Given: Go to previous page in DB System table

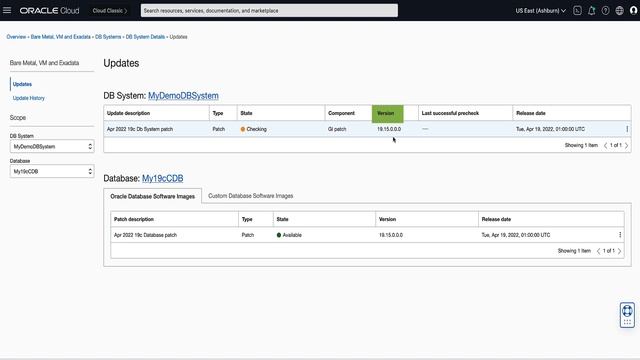Looking at the screenshot, I should click(605, 145).
